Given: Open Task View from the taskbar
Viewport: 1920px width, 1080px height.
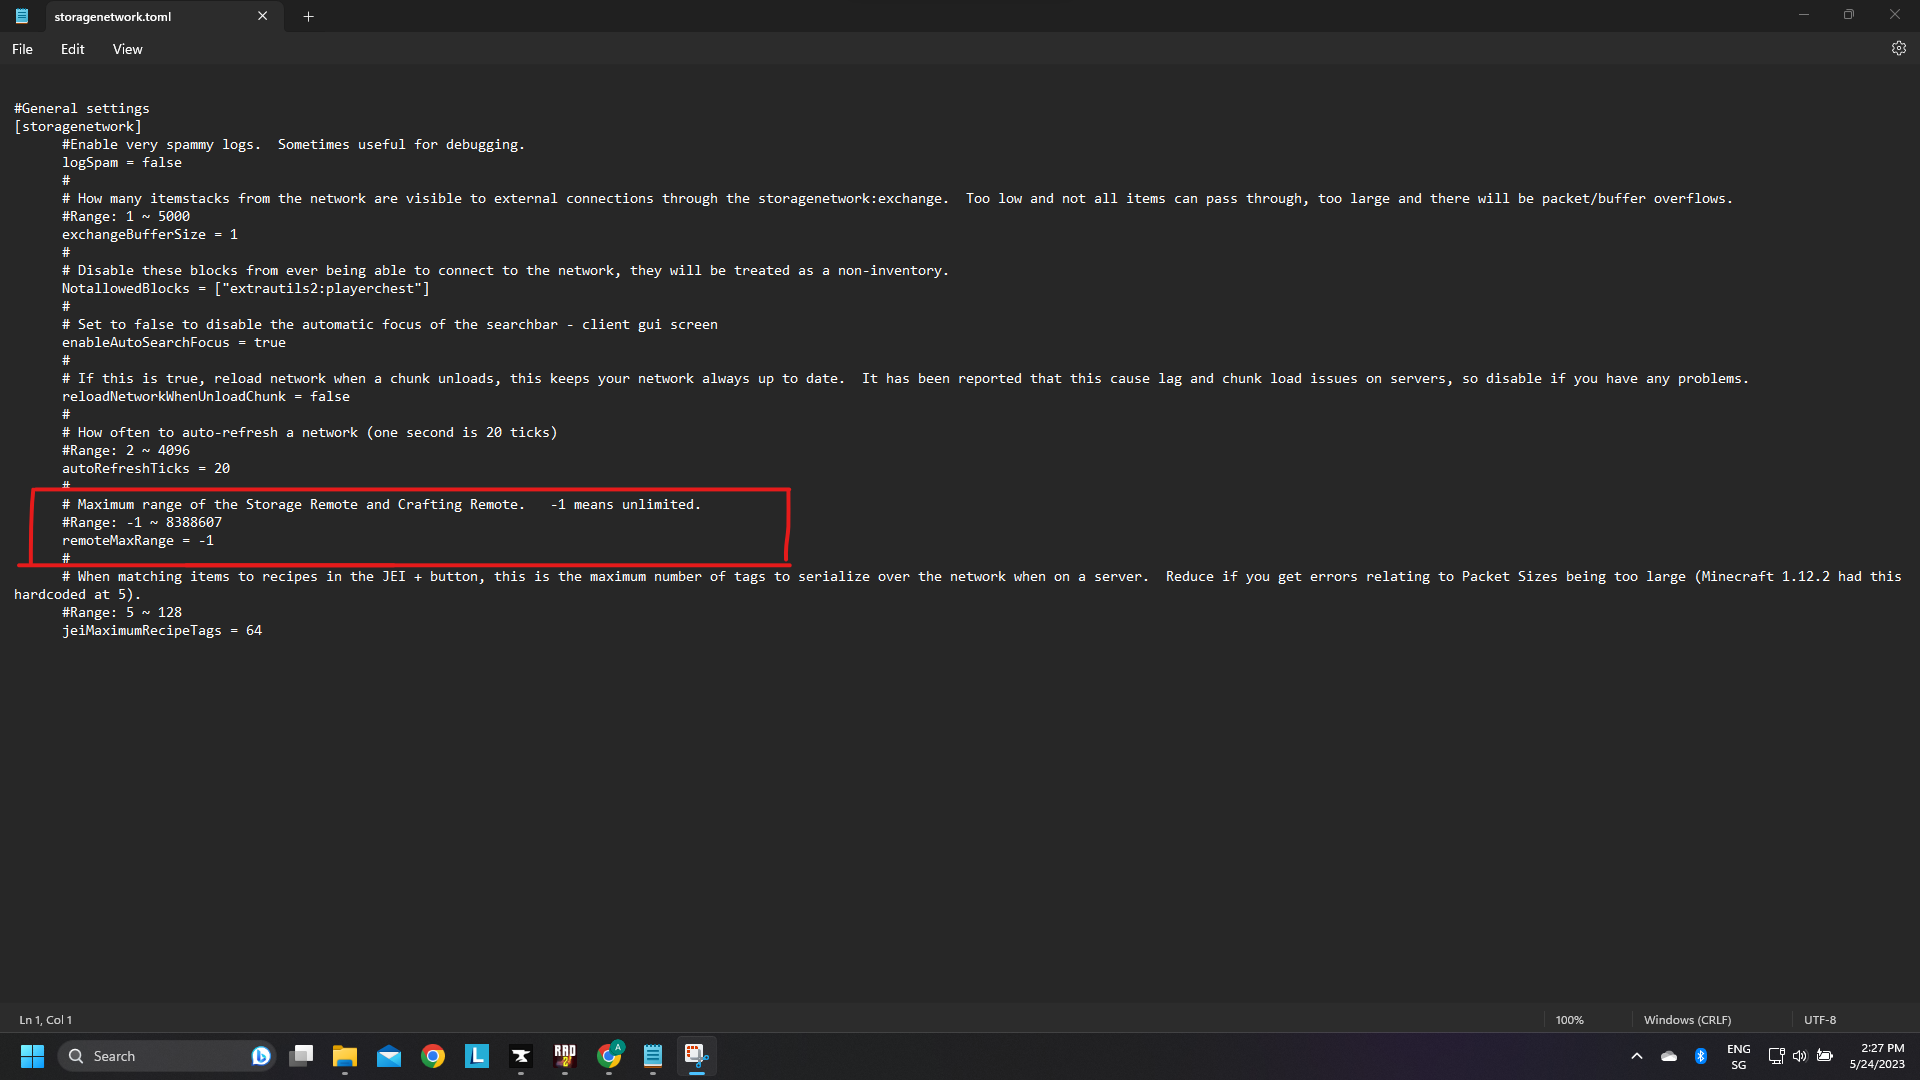Looking at the screenshot, I should coord(301,1056).
